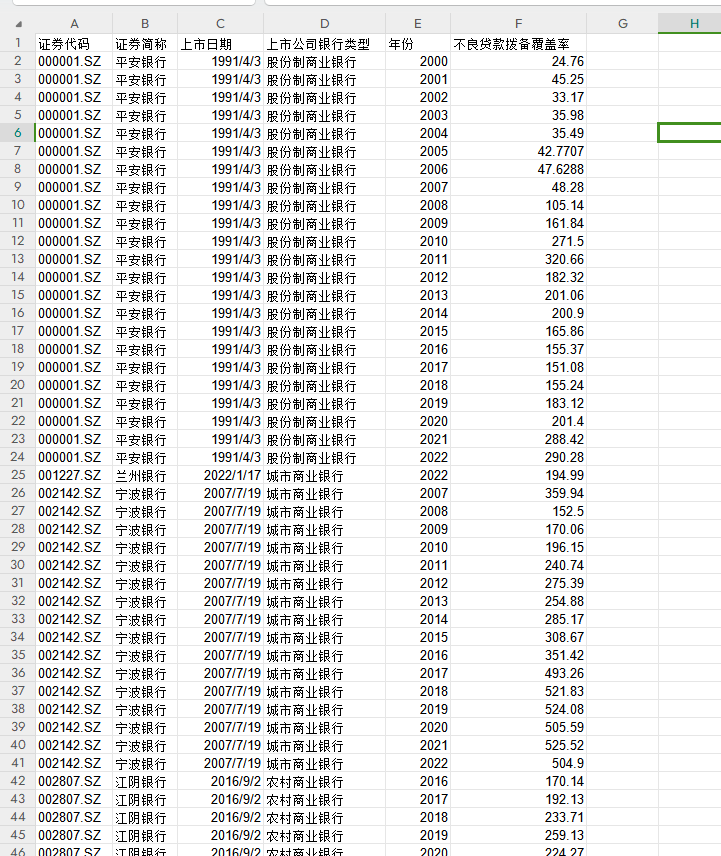Select row 1 header number

[18, 43]
